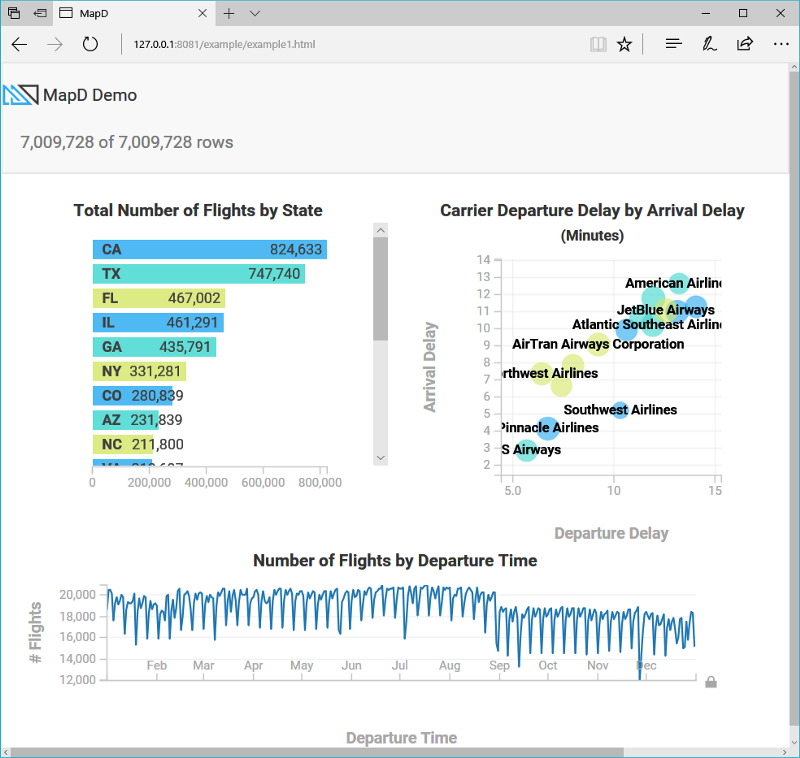Expand tab previews chevron

[x=255, y=13]
